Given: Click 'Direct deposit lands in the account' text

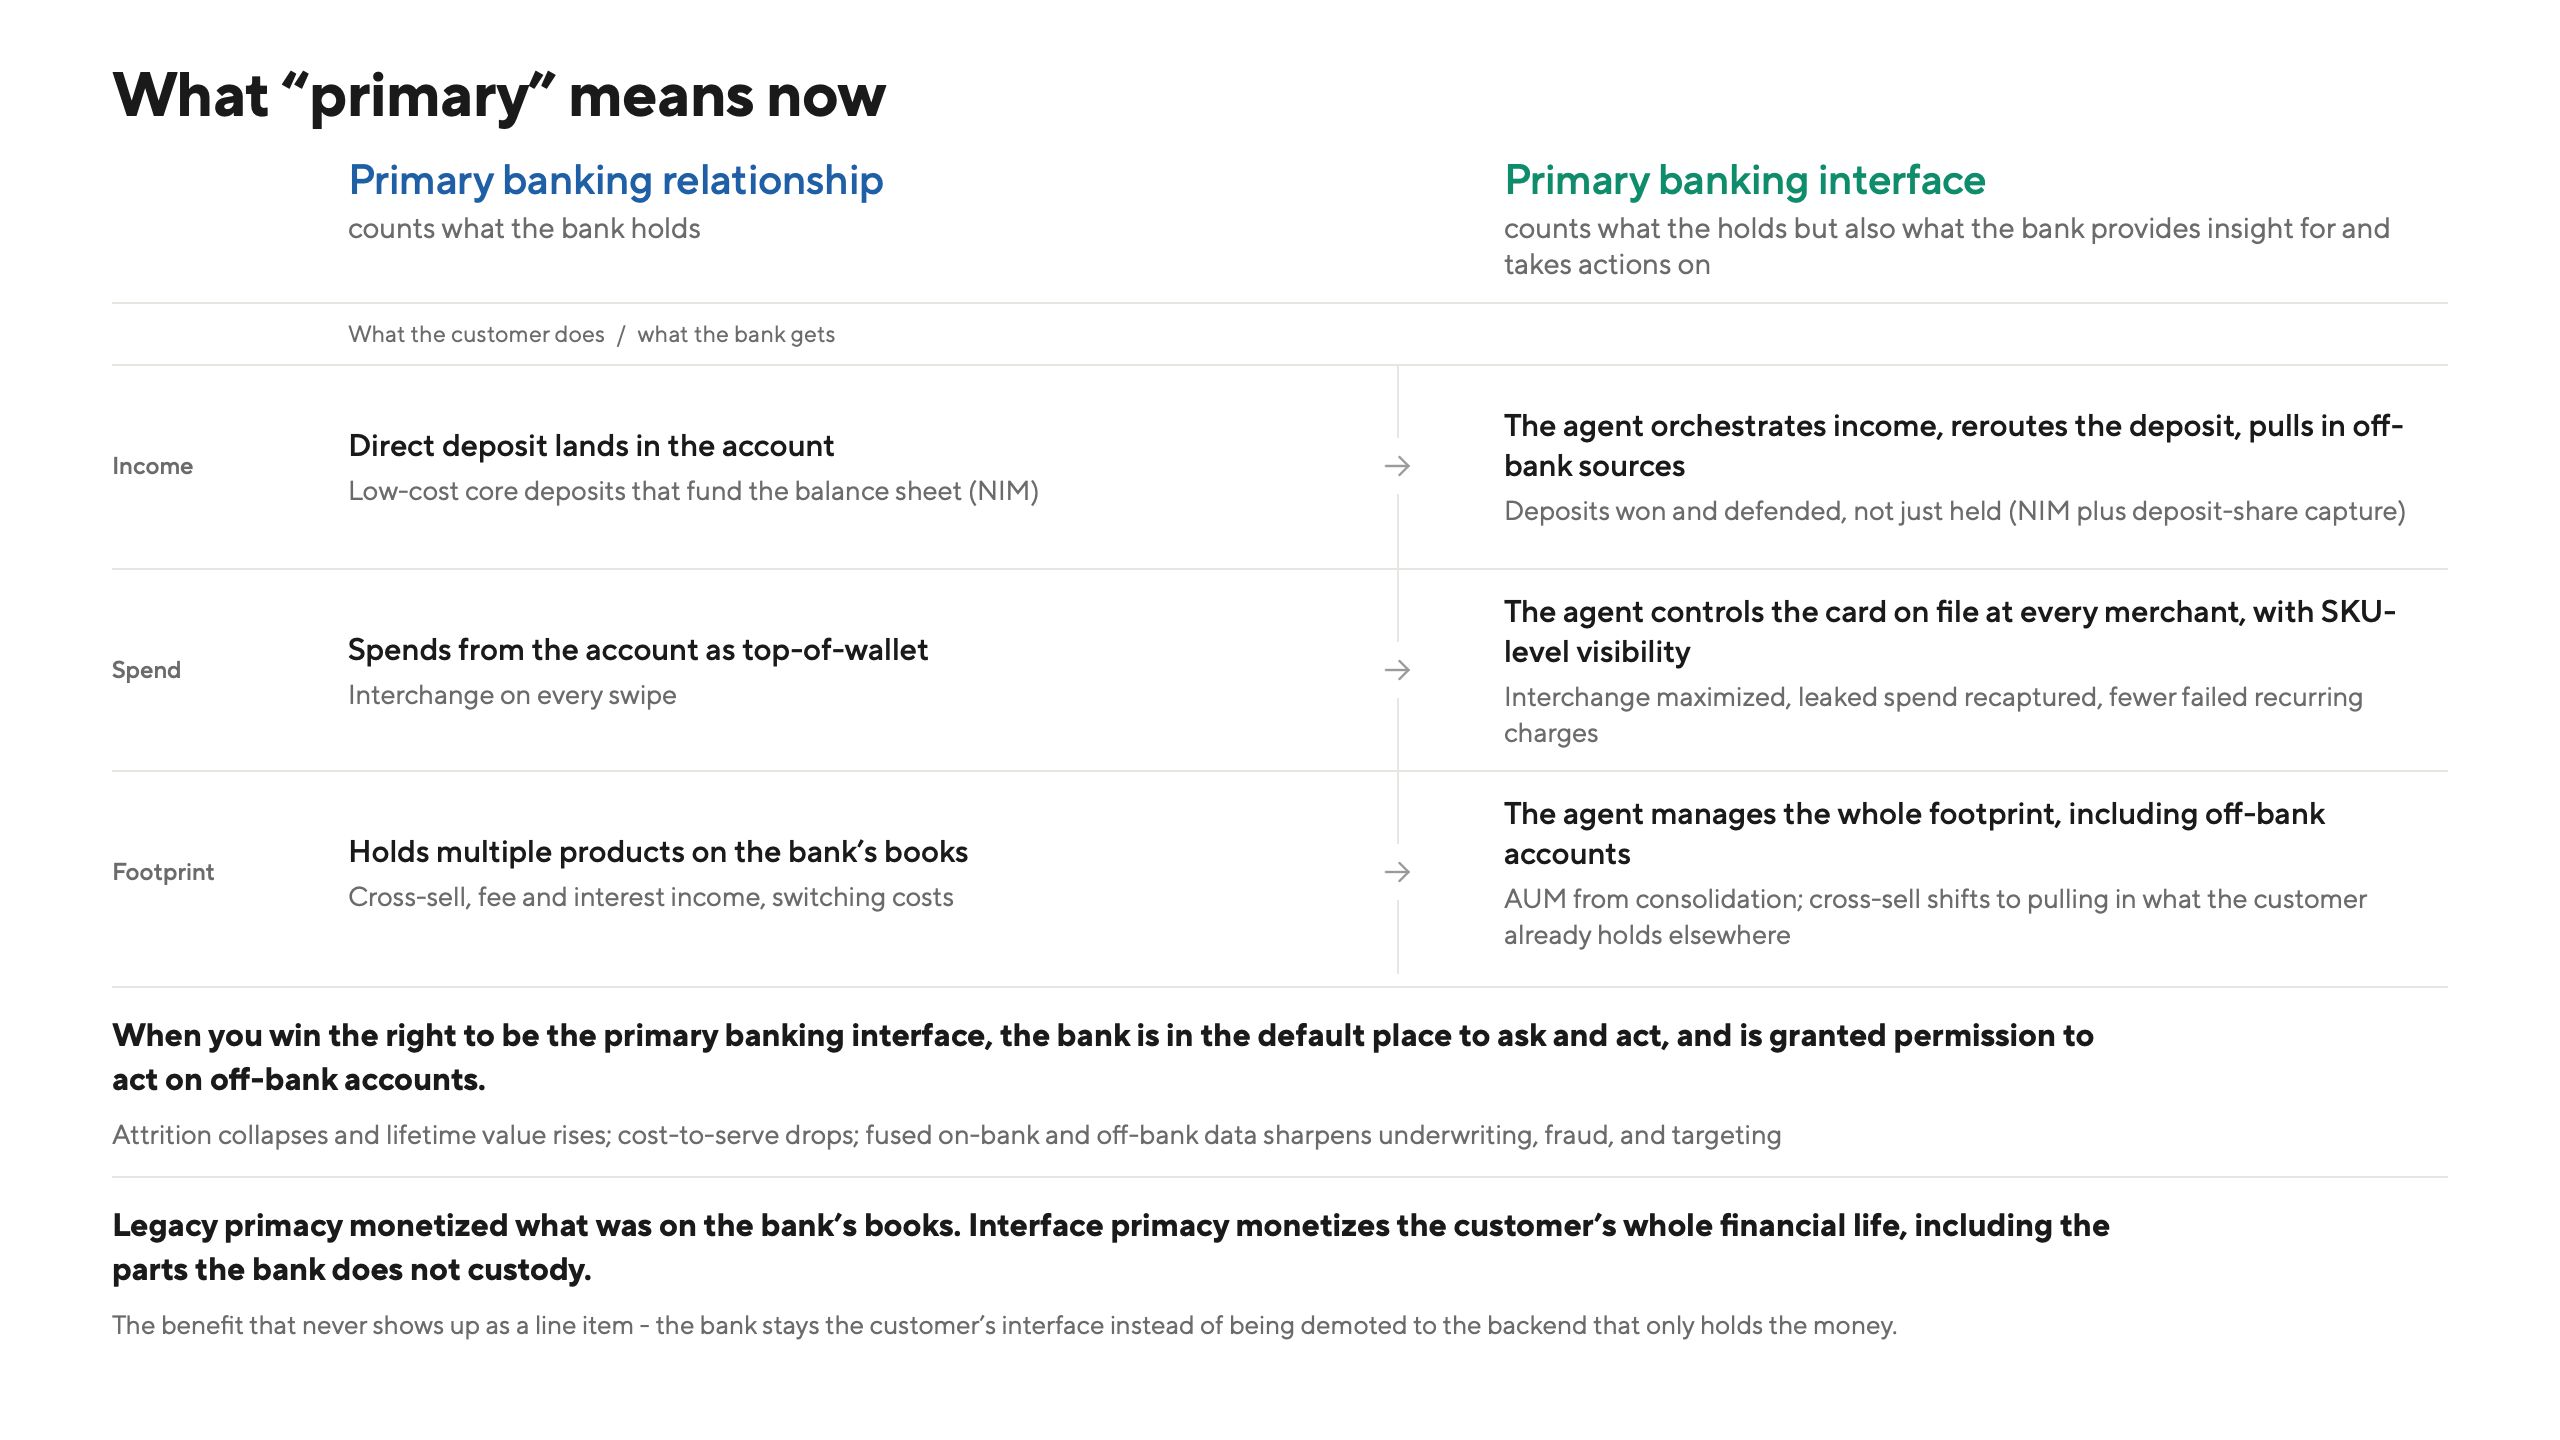Looking at the screenshot, I should [591, 446].
